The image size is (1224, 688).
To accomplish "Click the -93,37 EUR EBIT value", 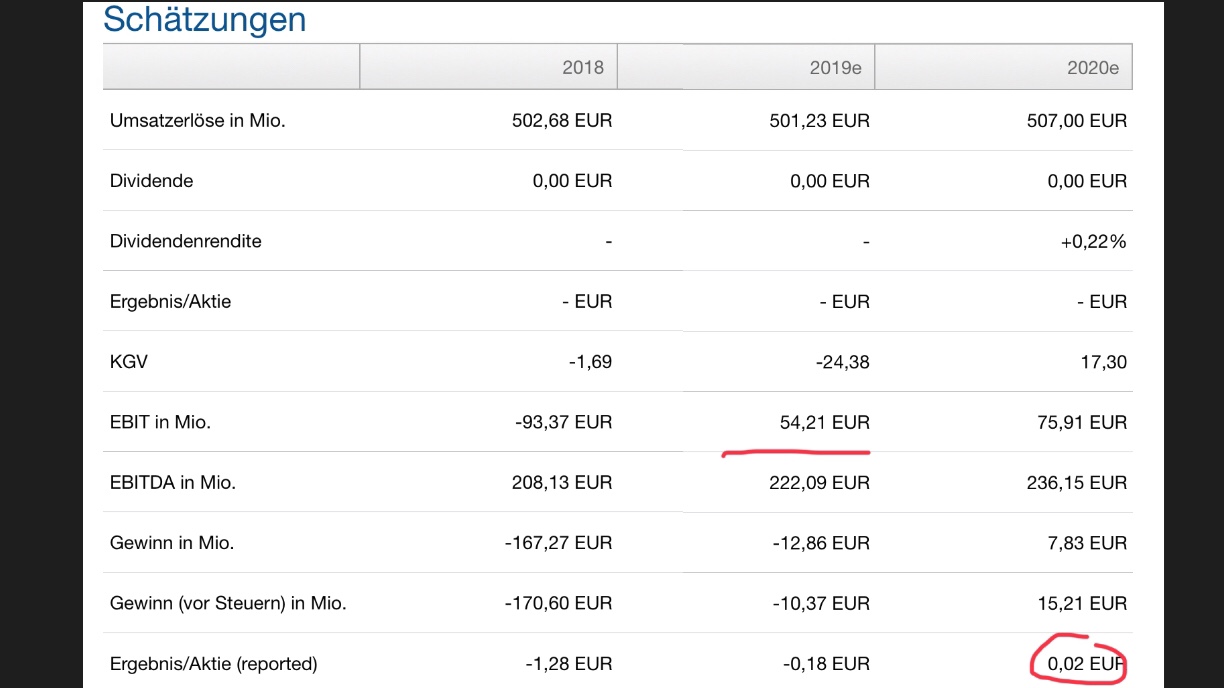I will click(562, 422).
